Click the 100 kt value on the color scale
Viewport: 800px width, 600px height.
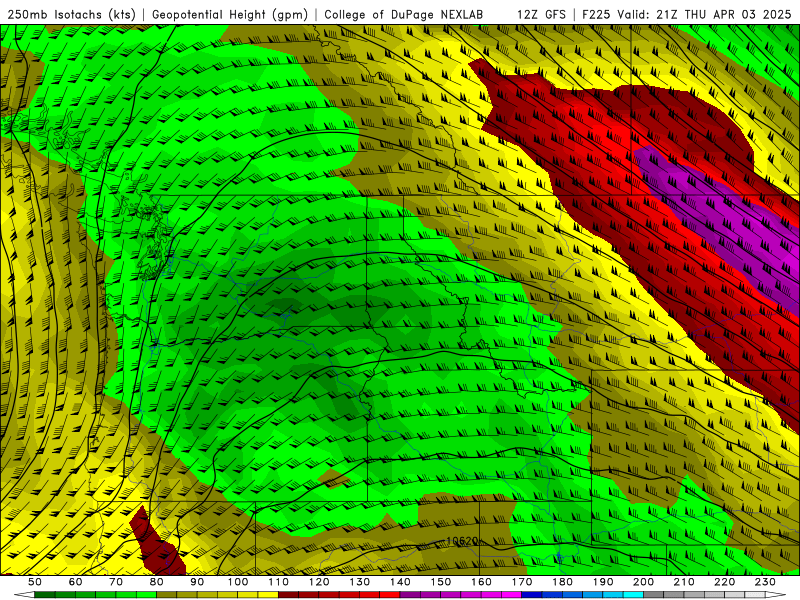tap(238, 582)
